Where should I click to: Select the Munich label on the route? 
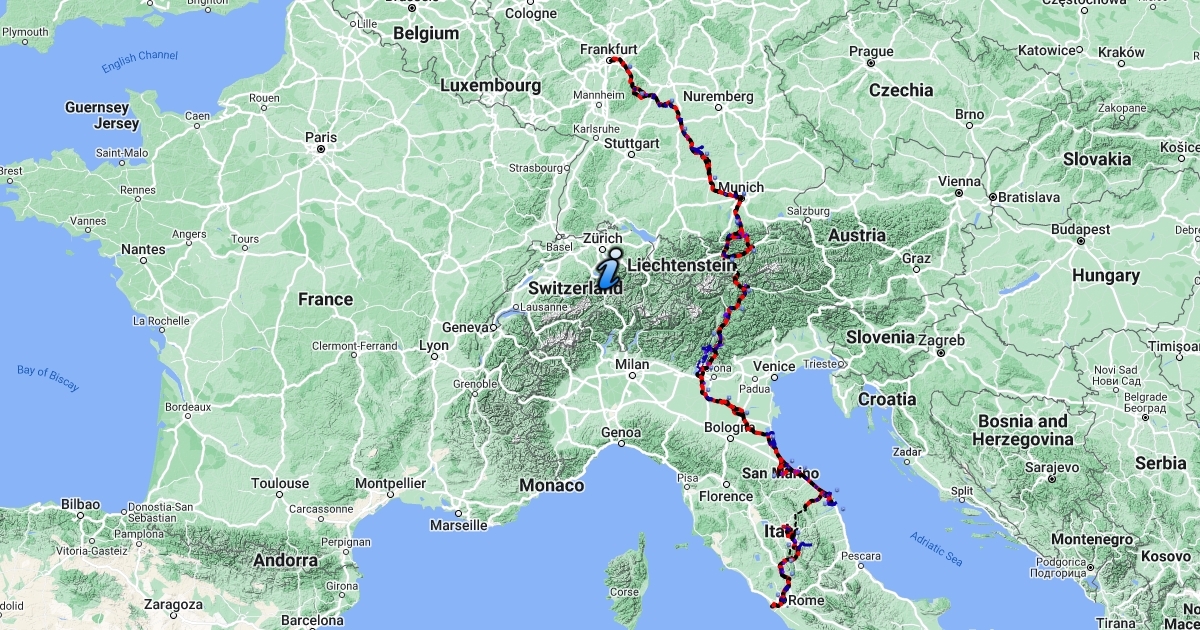[x=741, y=187]
